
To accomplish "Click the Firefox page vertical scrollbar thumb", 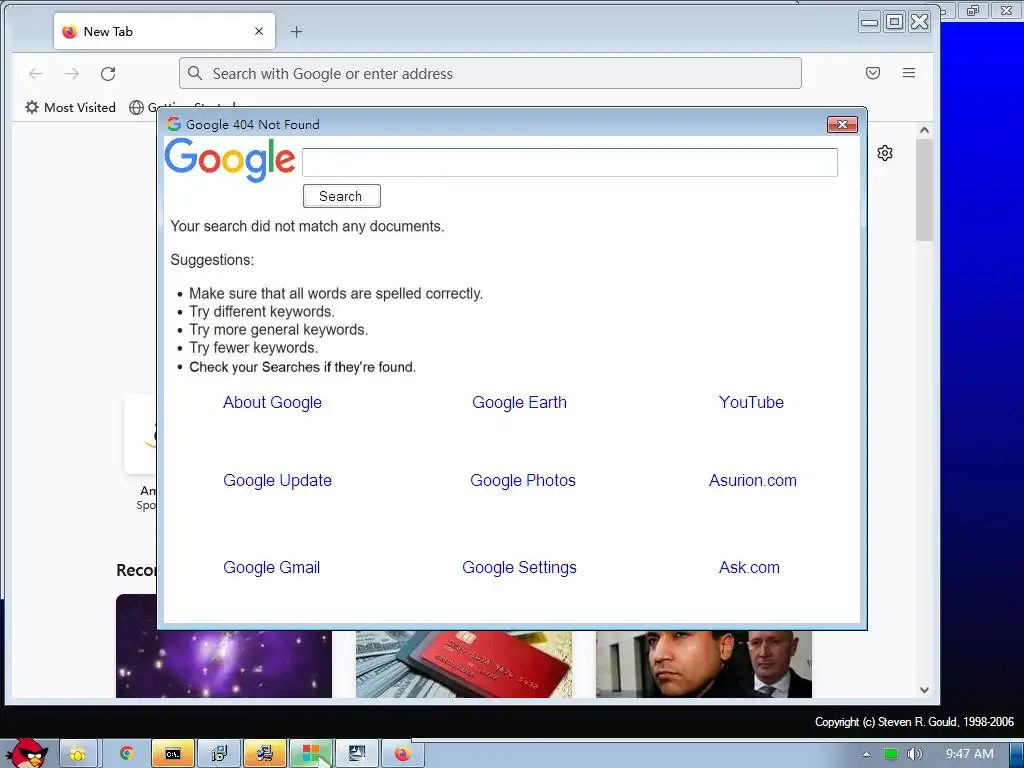I will pyautogui.click(x=924, y=190).
